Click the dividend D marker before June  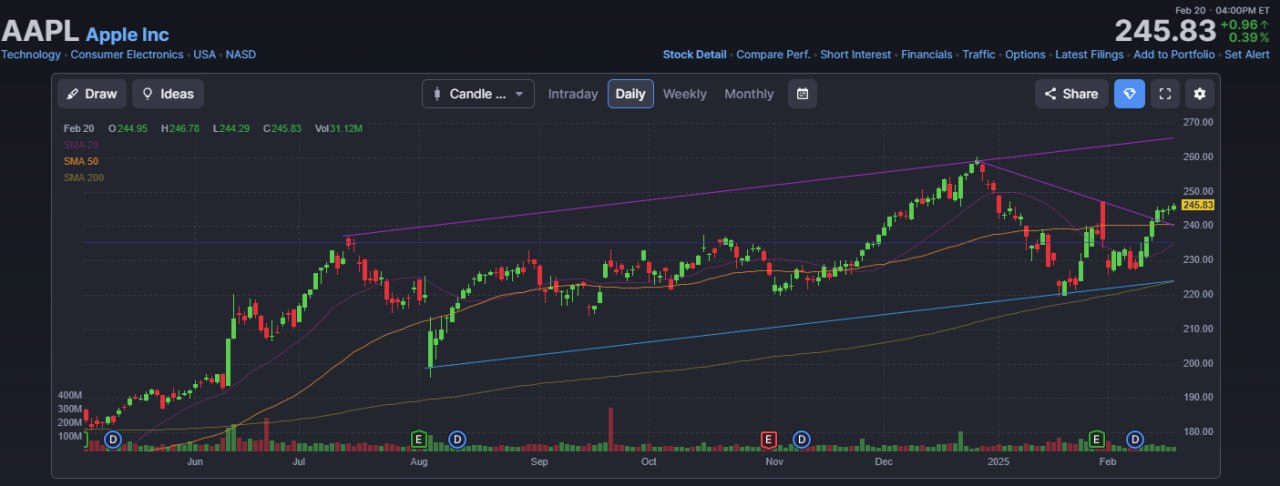coord(113,439)
